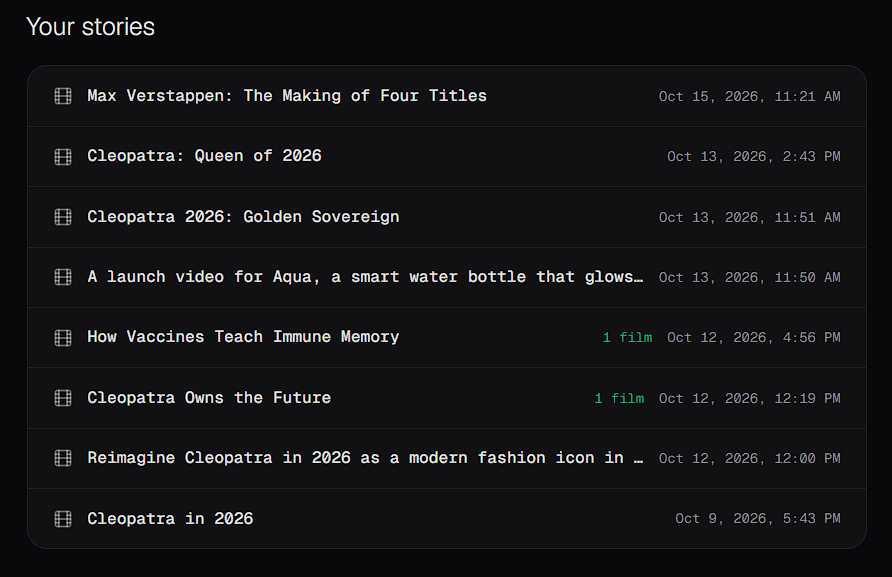Click '1 film' badge on How Vaccines Teach Immune Memory
This screenshot has width=892, height=577.
(627, 337)
